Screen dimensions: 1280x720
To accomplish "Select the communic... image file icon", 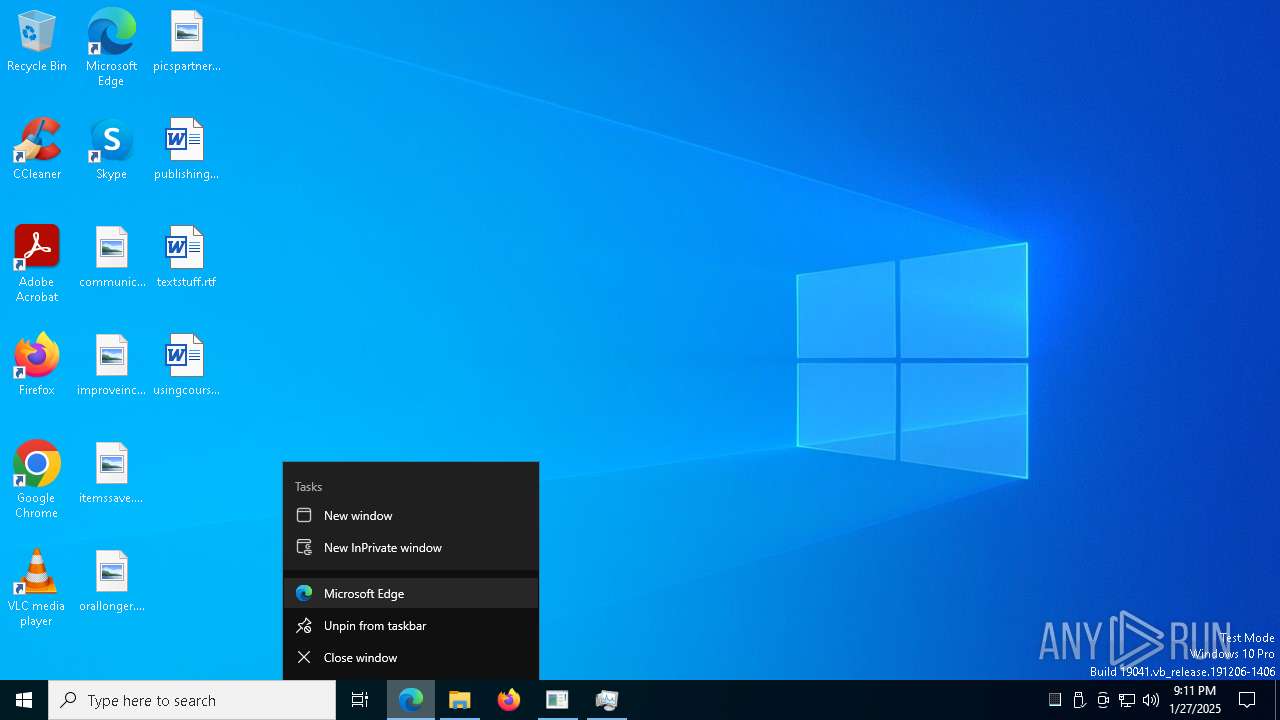I will [x=112, y=258].
